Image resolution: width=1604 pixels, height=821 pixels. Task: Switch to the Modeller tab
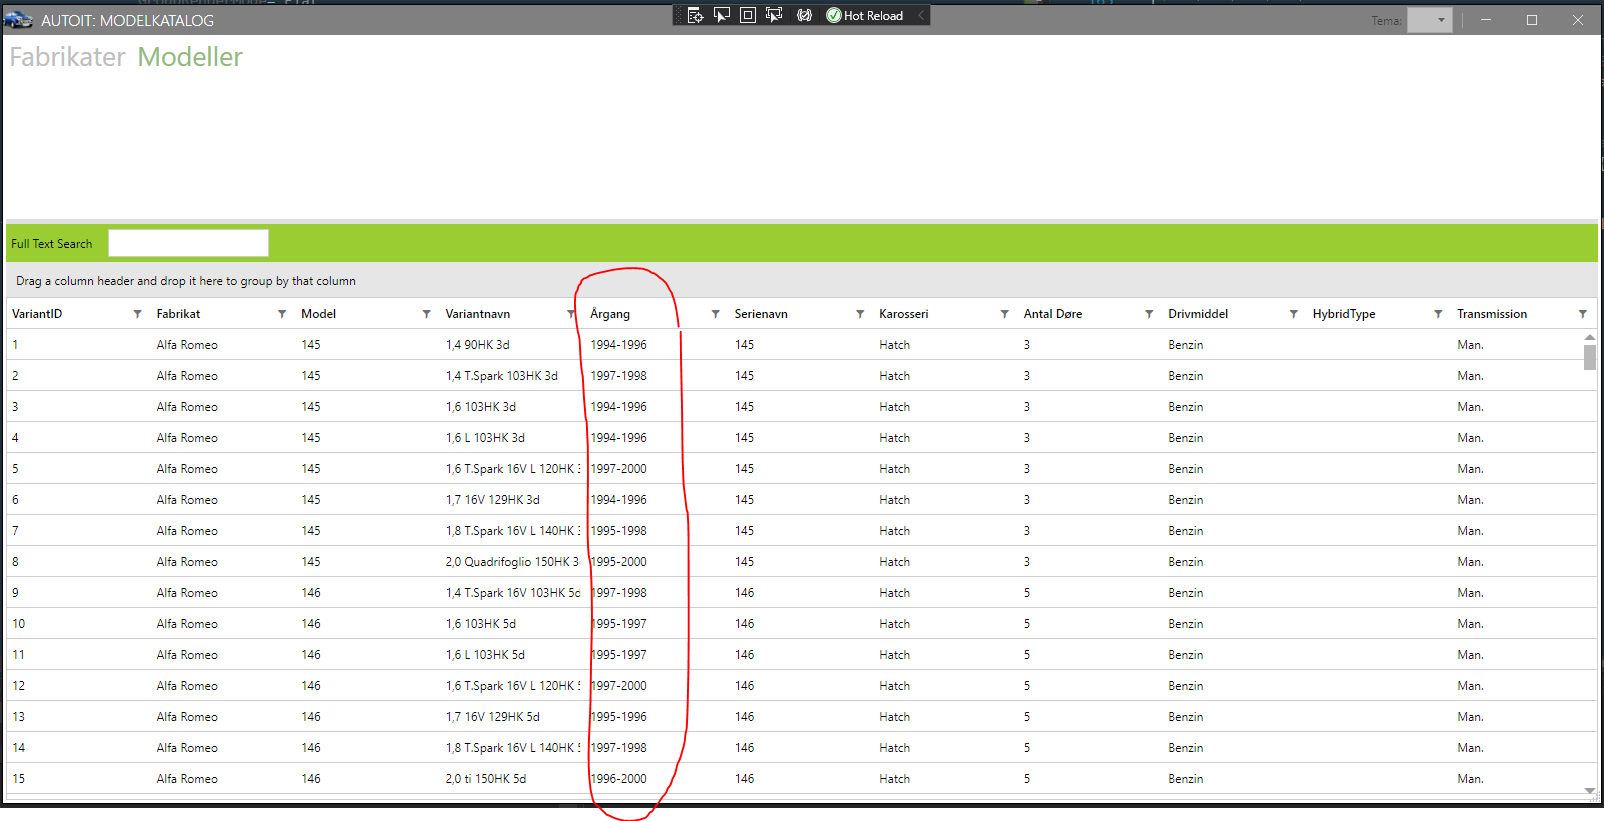tap(190, 57)
